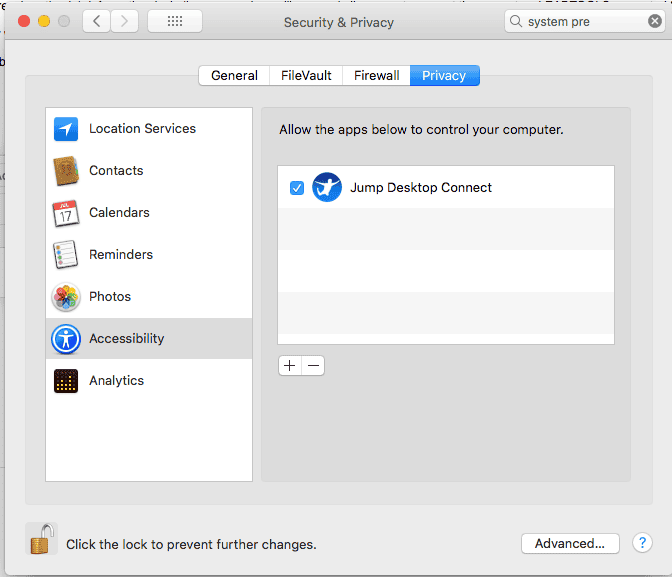Remove an app with the minus button
Image resolution: width=672 pixels, height=577 pixels.
[313, 366]
